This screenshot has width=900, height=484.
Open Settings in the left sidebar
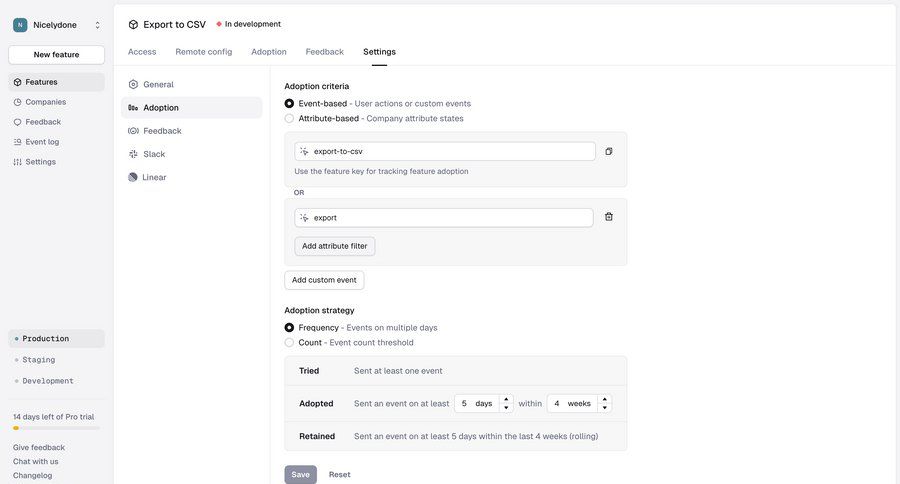point(56,162)
